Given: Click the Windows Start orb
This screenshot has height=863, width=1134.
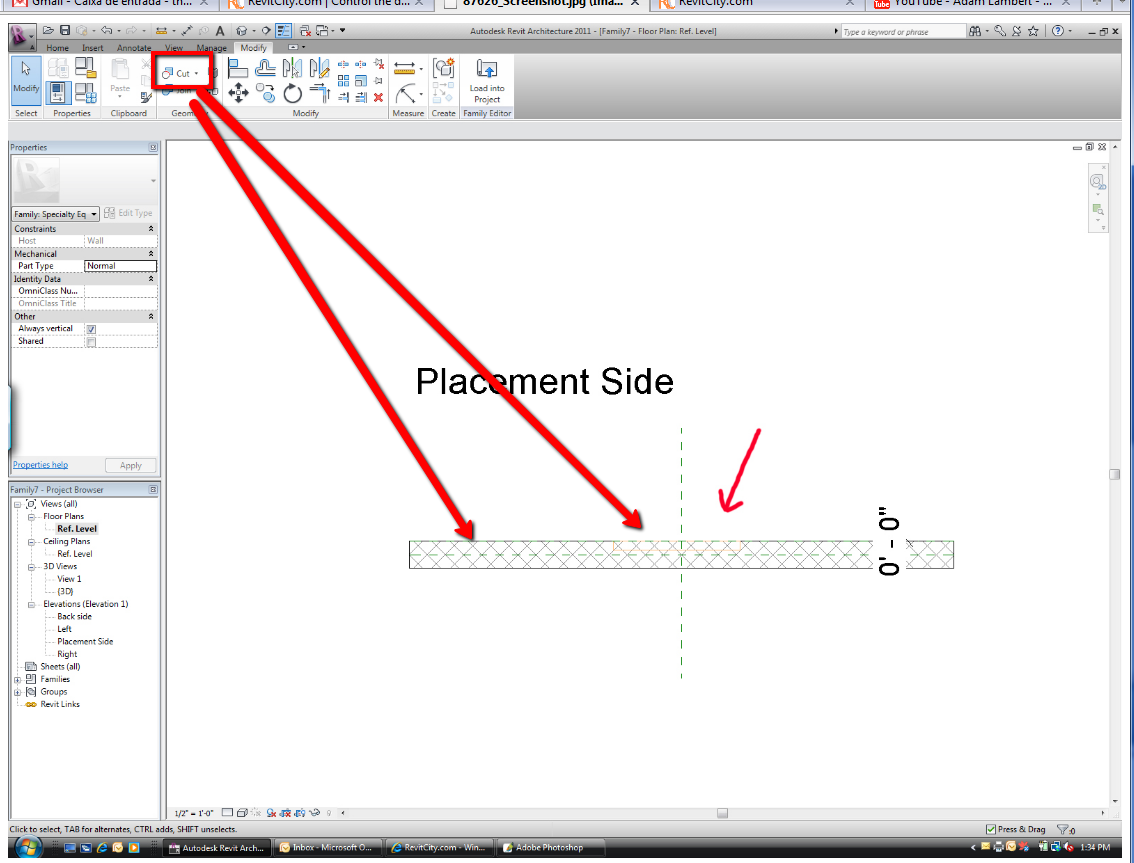Looking at the screenshot, I should (x=27, y=847).
